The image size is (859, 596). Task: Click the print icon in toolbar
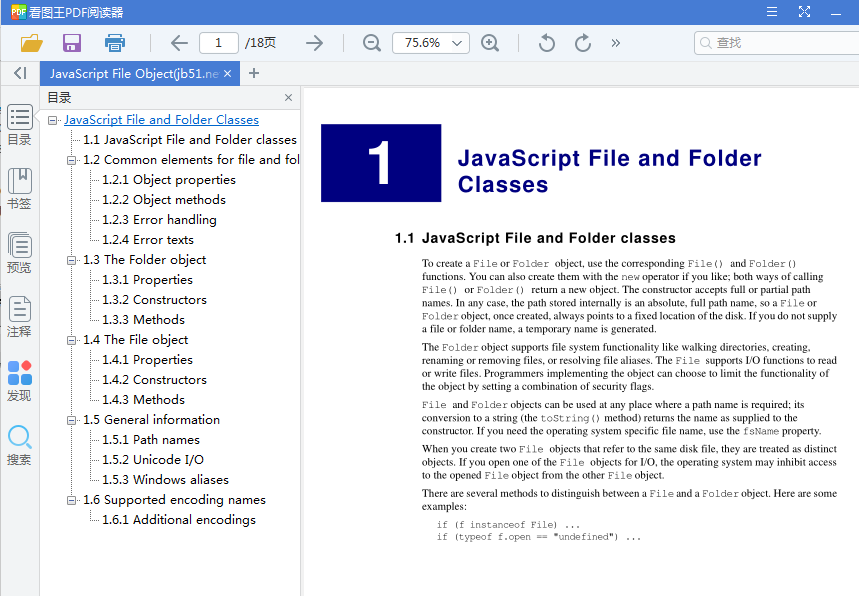(115, 43)
